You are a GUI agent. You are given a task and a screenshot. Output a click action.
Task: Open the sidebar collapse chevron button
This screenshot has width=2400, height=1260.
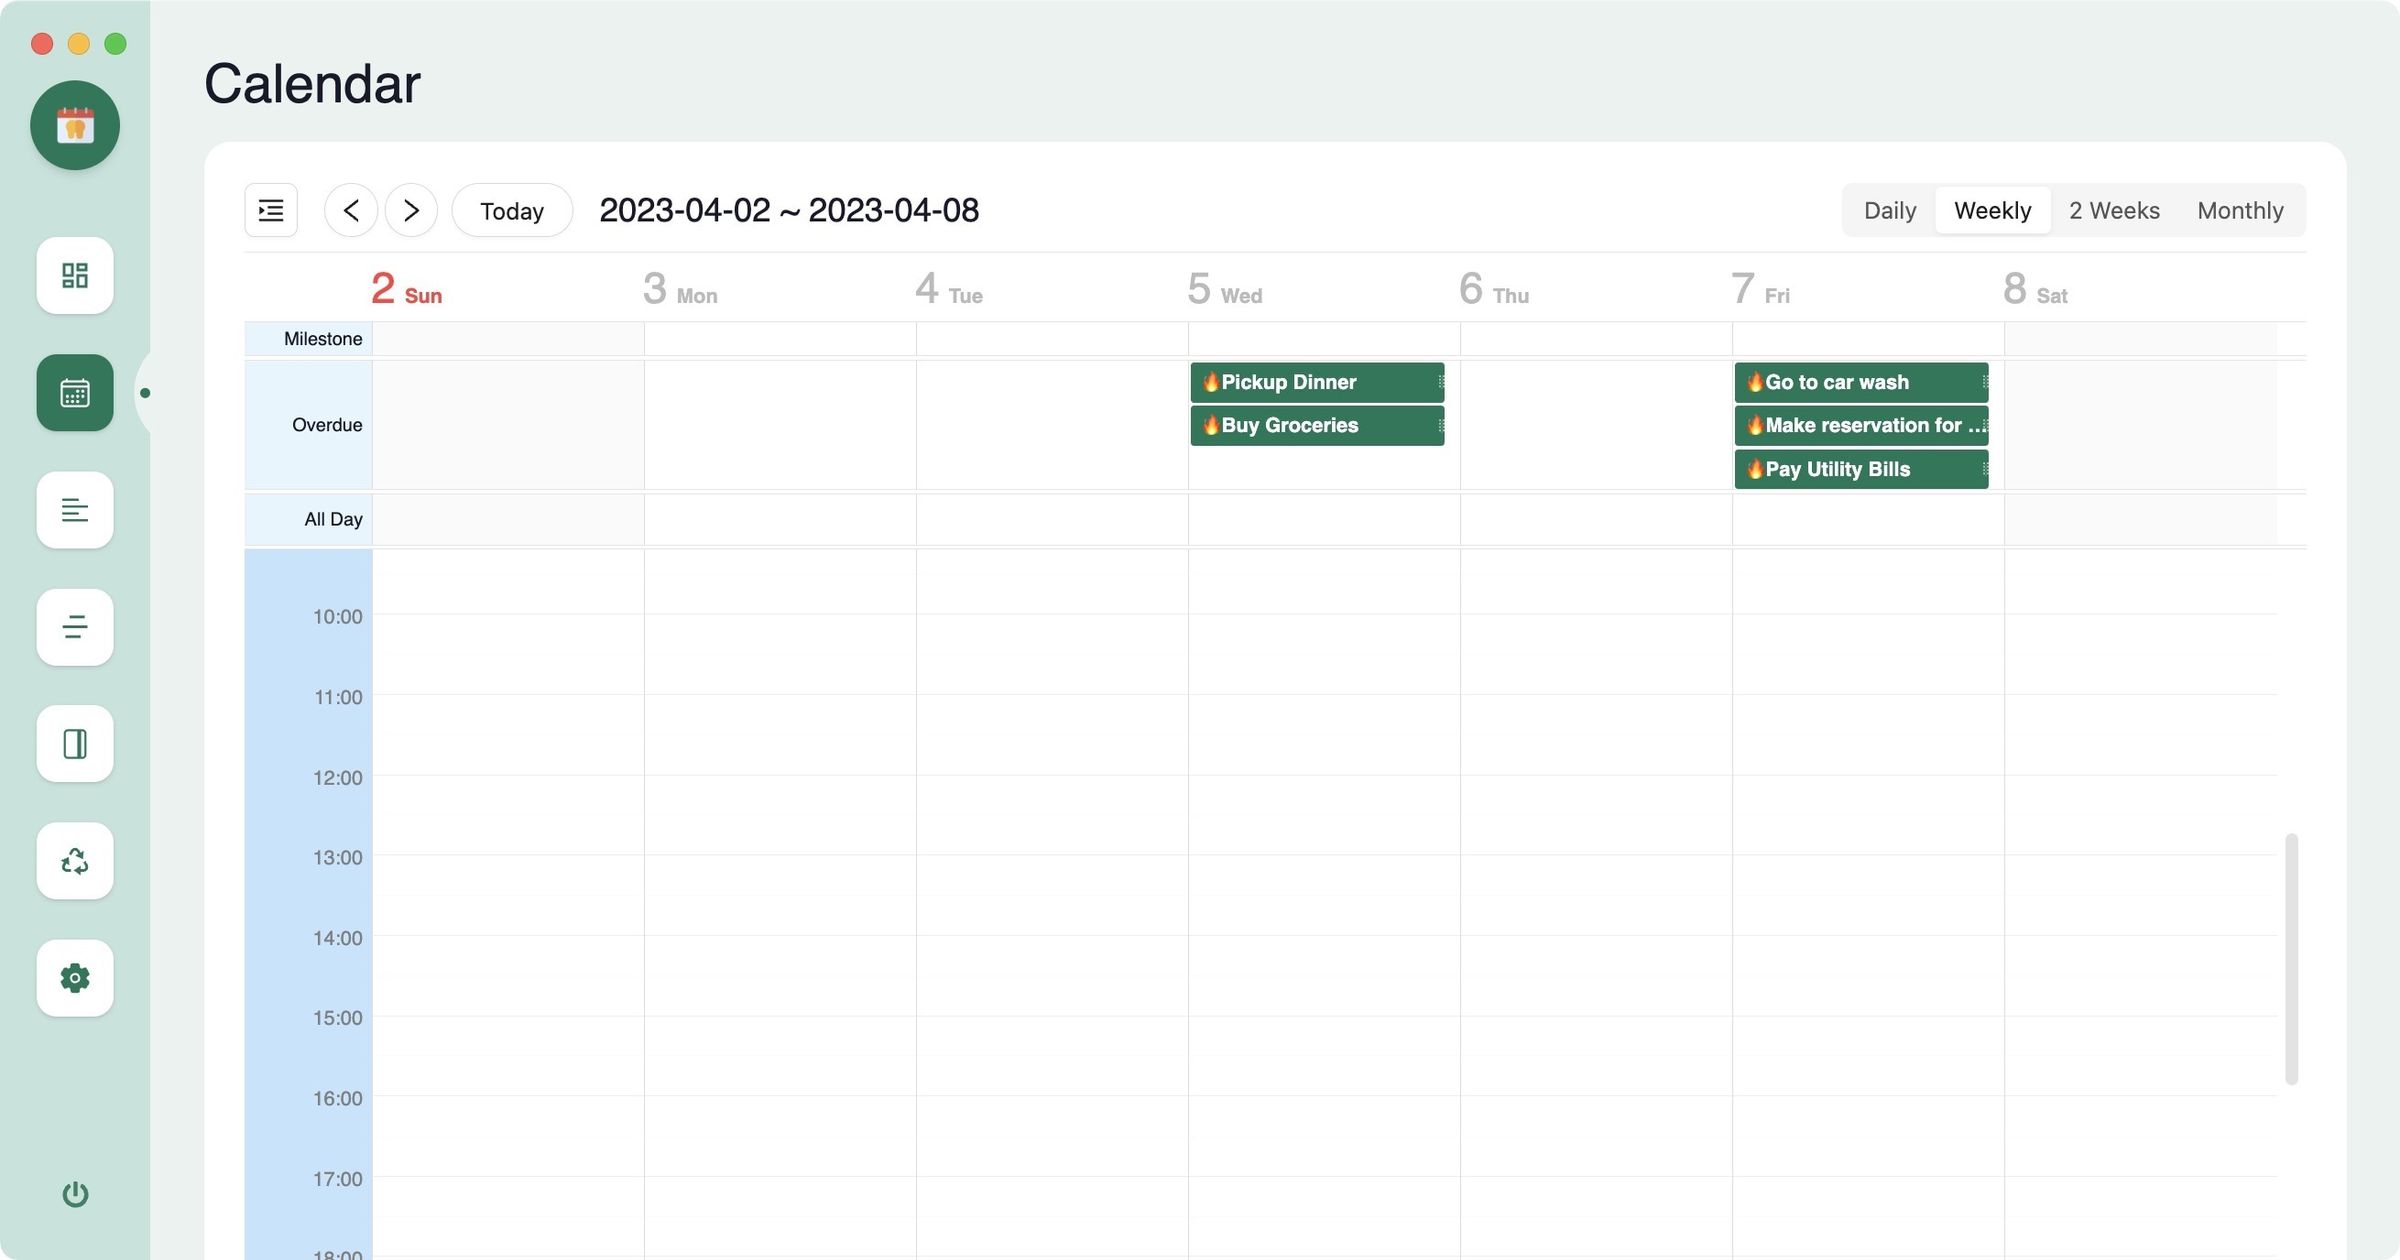click(270, 210)
